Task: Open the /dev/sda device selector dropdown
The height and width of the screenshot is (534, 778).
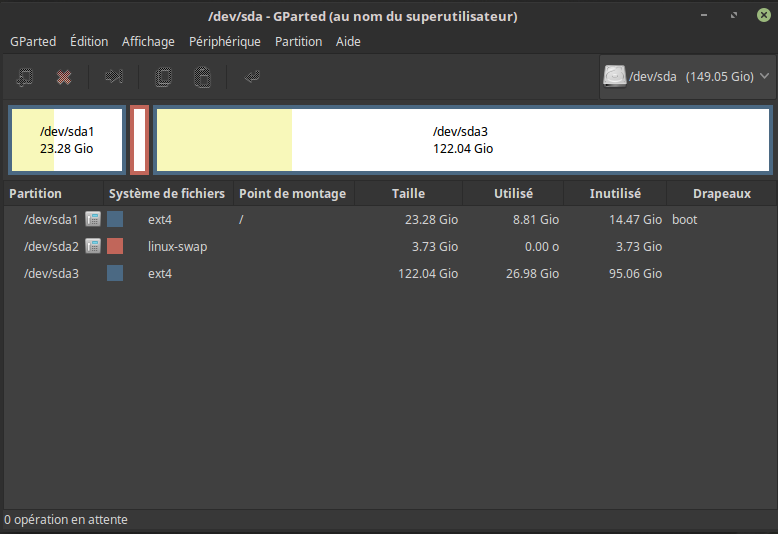Action: (x=687, y=77)
